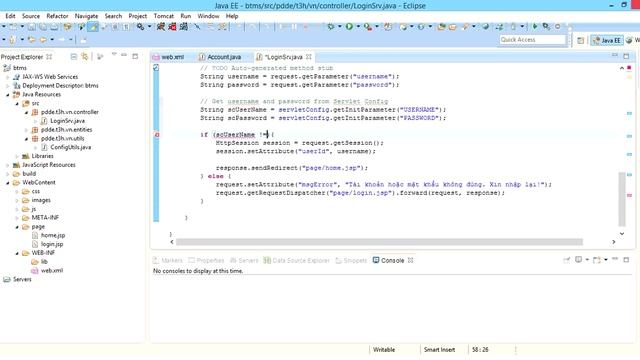Minimize the Project Explorer panel
This screenshot has height=360, width=640.
124,55
